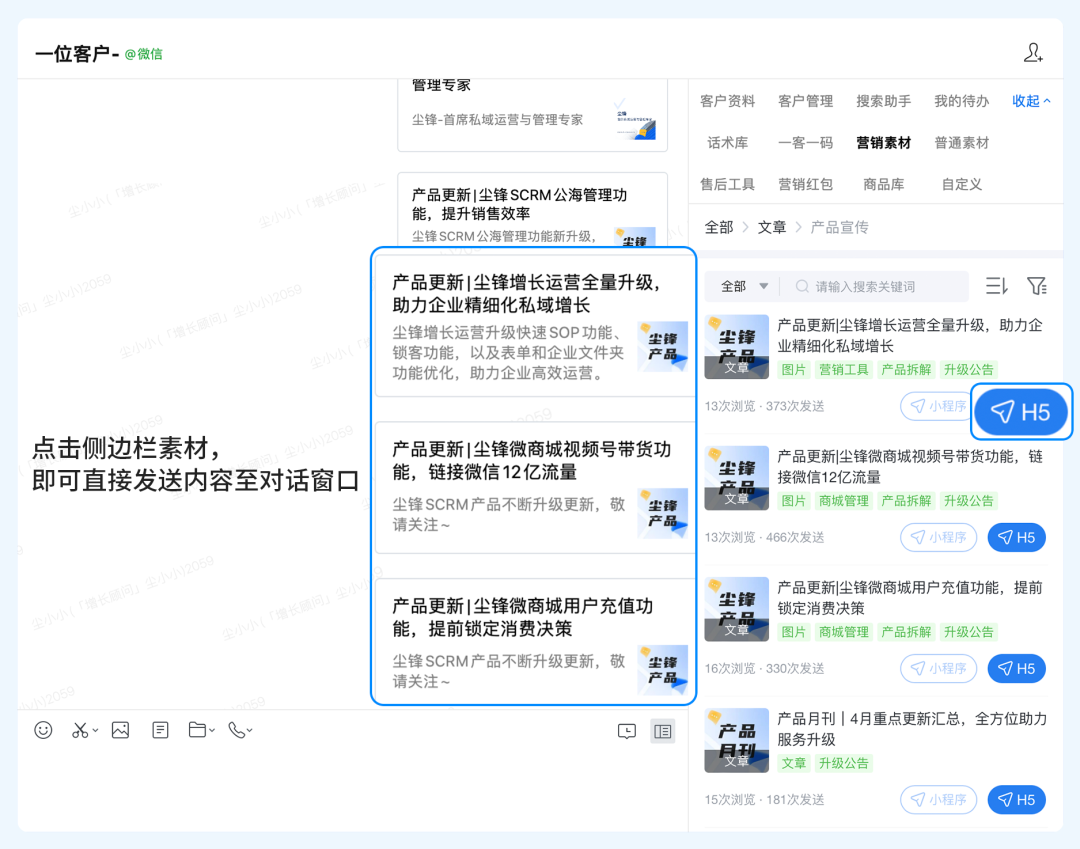Click the 一位客户 chat title
1080x849 pixels.
tap(77, 54)
